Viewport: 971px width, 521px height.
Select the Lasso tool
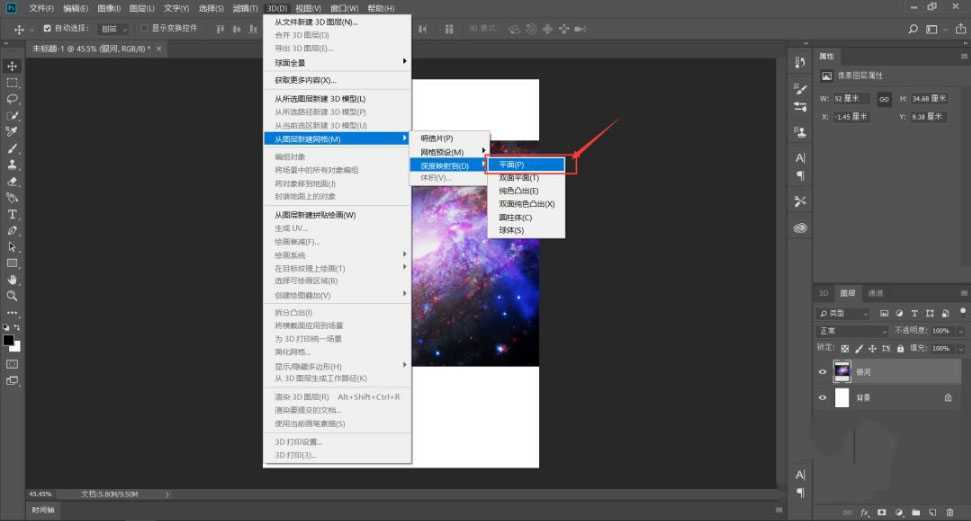pyautogui.click(x=12, y=99)
